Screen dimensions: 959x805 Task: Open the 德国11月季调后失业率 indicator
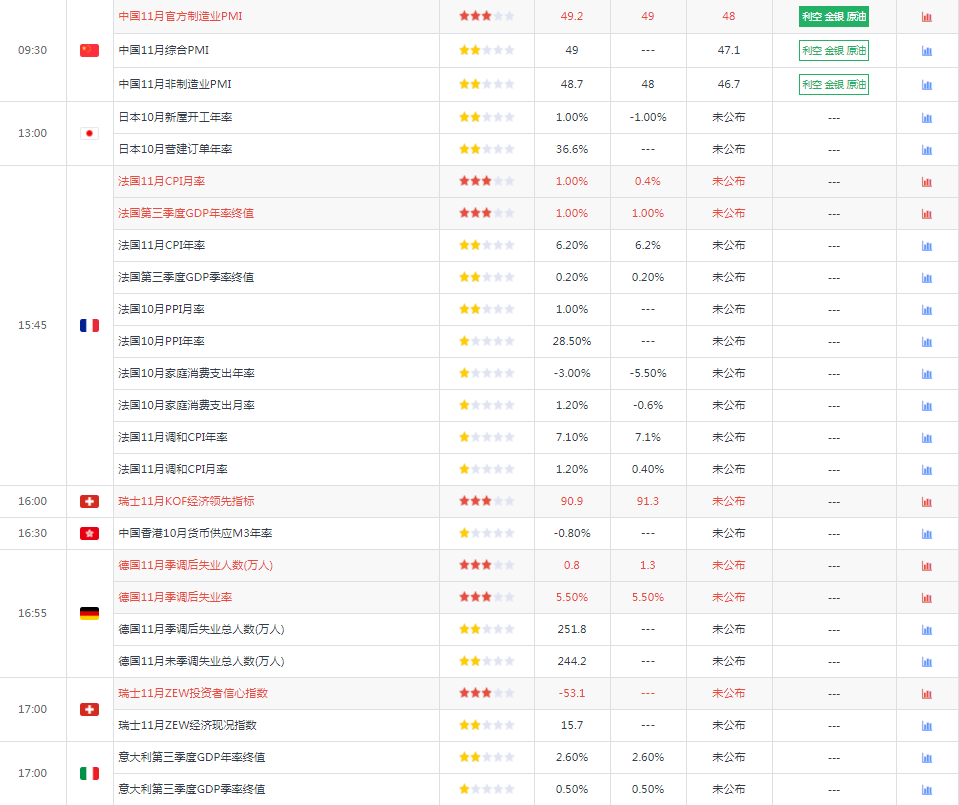pos(175,597)
